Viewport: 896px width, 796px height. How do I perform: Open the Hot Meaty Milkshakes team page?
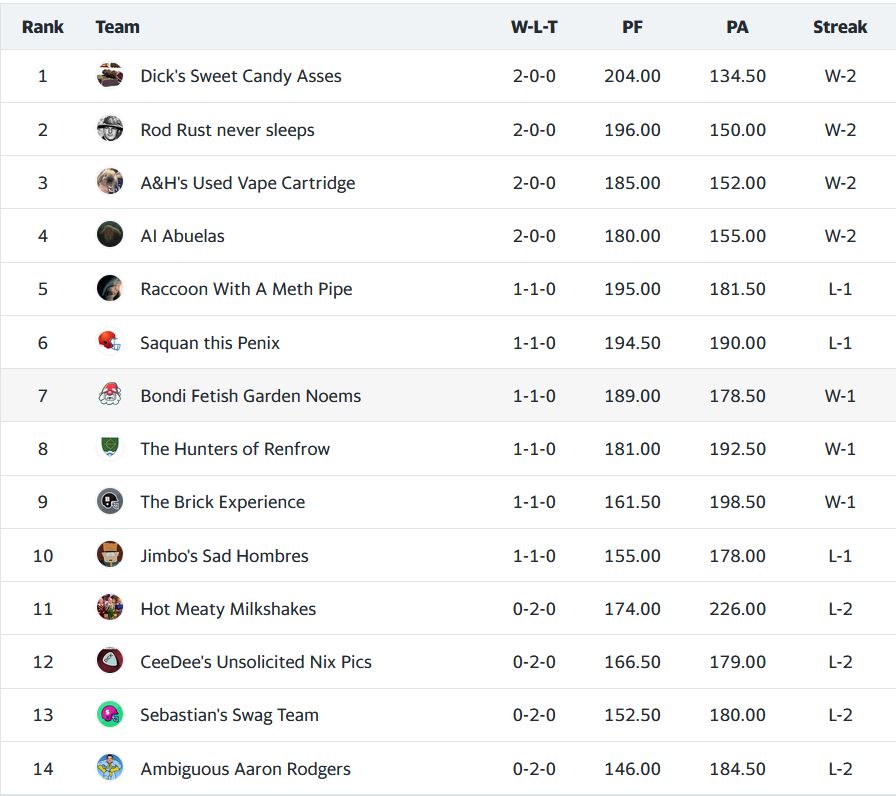coord(228,609)
